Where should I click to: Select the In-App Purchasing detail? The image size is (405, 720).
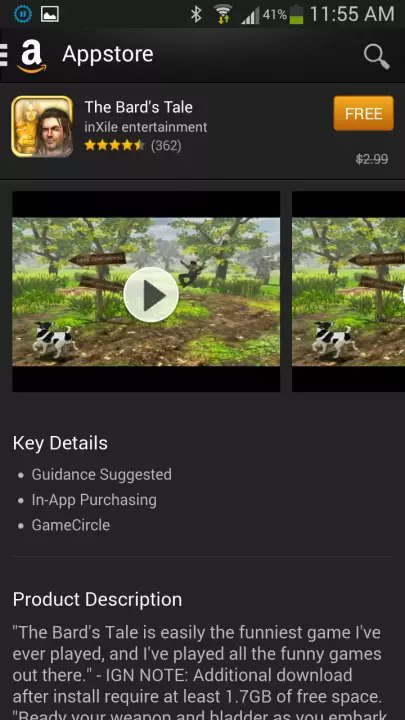(94, 500)
